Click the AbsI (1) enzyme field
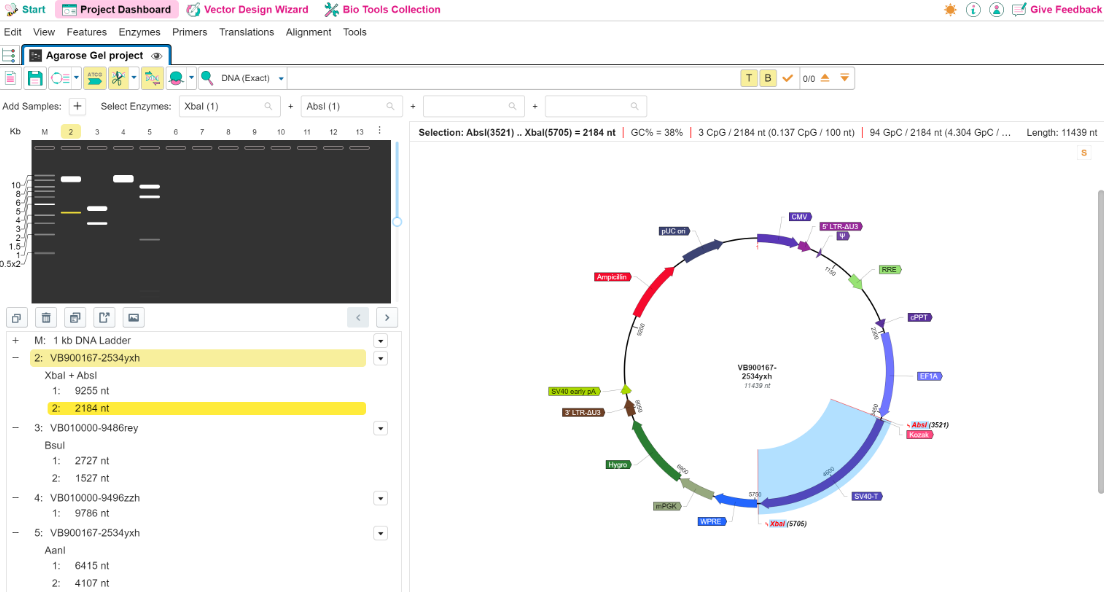 coord(351,106)
